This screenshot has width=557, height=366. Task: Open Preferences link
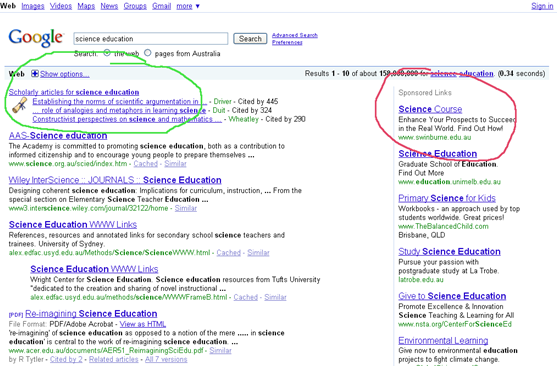pos(287,42)
